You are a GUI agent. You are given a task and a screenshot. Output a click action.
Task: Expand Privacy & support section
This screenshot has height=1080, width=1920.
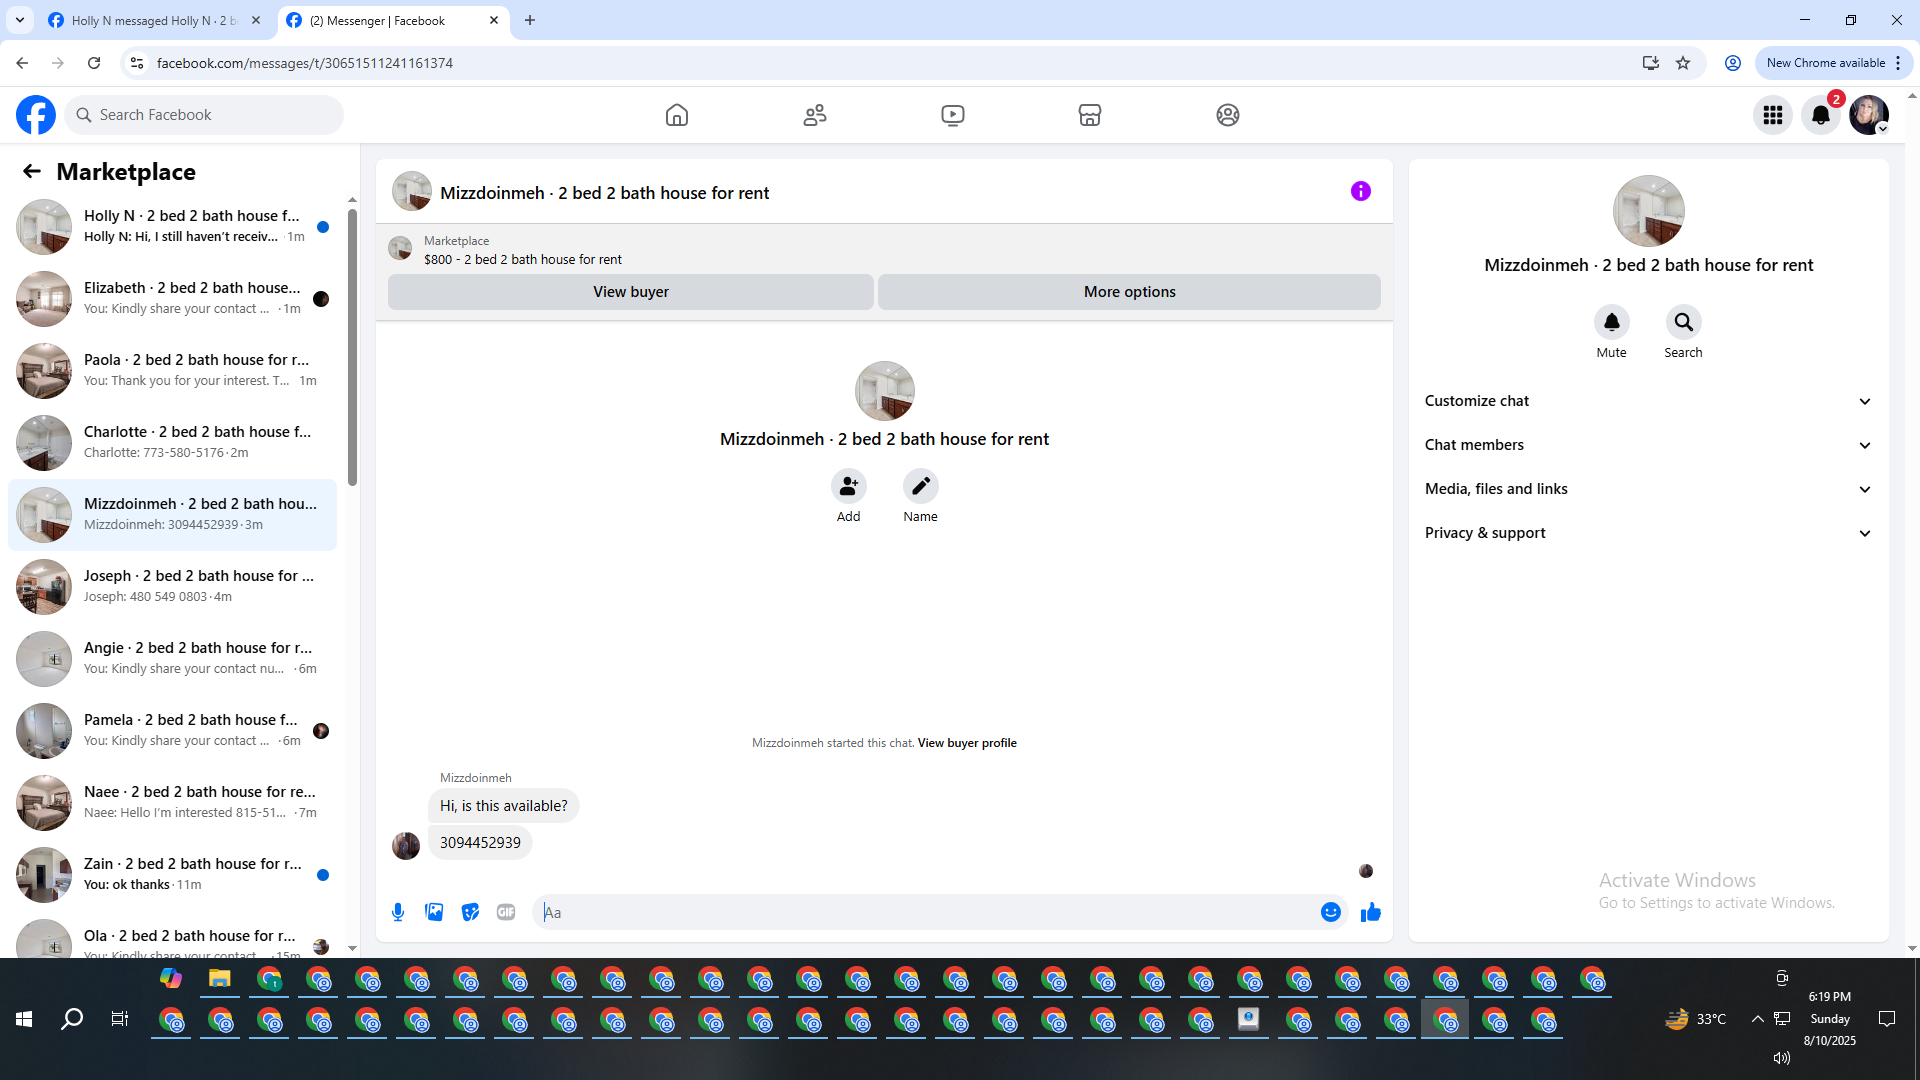click(1647, 533)
